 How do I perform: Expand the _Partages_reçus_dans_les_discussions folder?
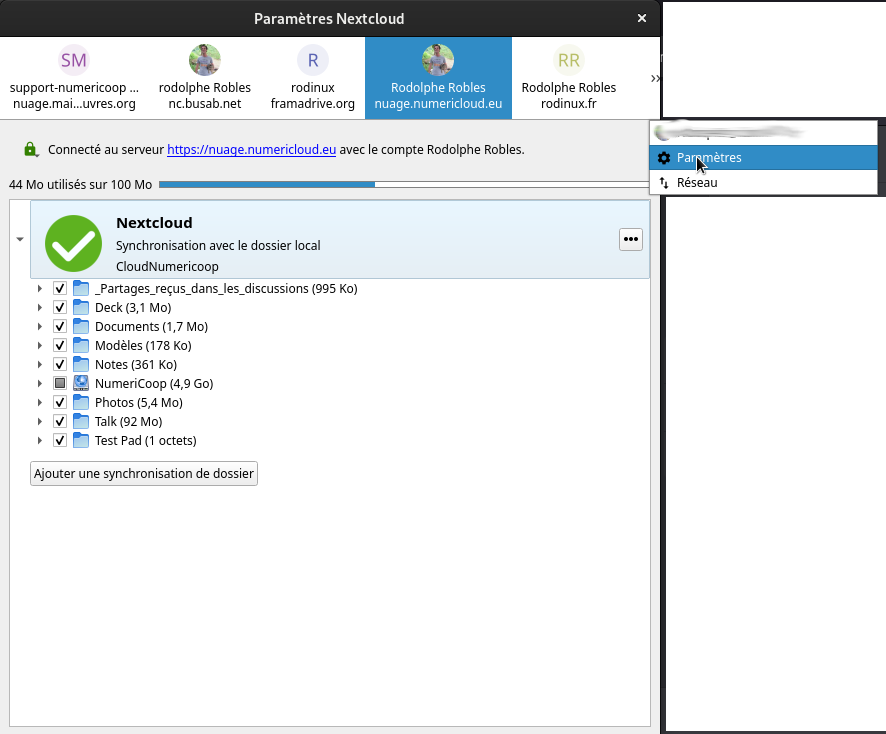[40, 289]
